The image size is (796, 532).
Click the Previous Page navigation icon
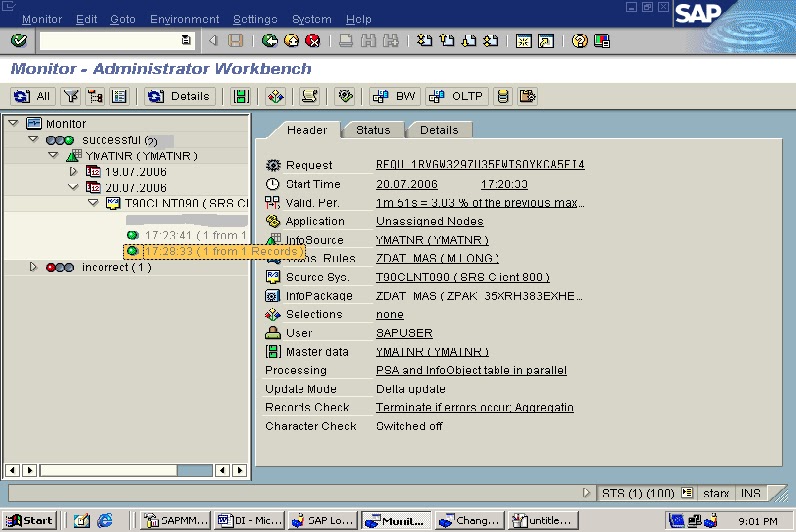point(447,41)
